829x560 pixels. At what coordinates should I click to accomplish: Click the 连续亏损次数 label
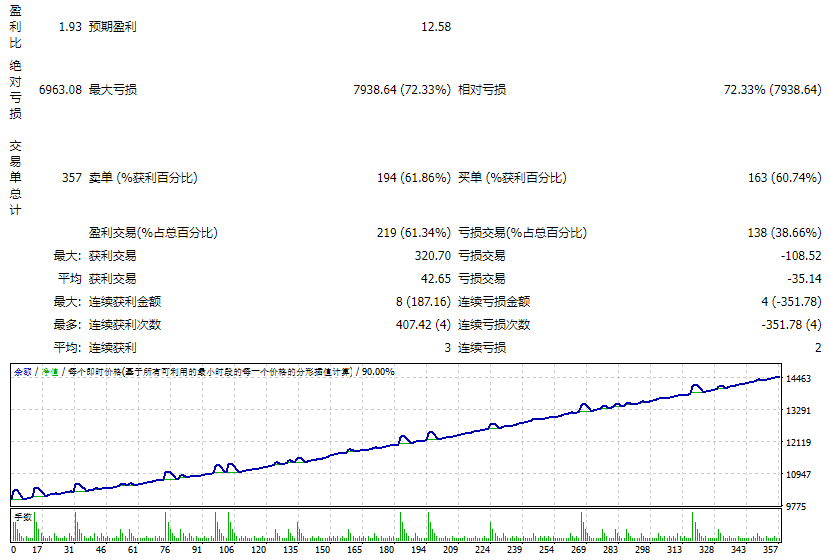pos(494,325)
